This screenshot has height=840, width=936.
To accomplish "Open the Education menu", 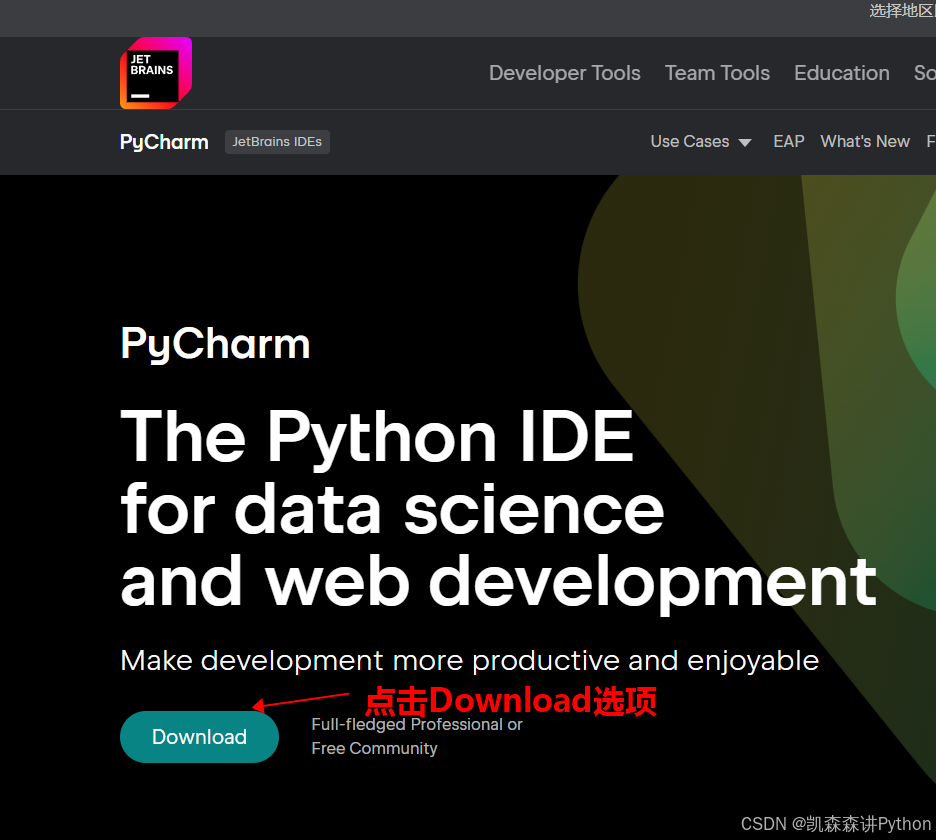I will coord(842,73).
